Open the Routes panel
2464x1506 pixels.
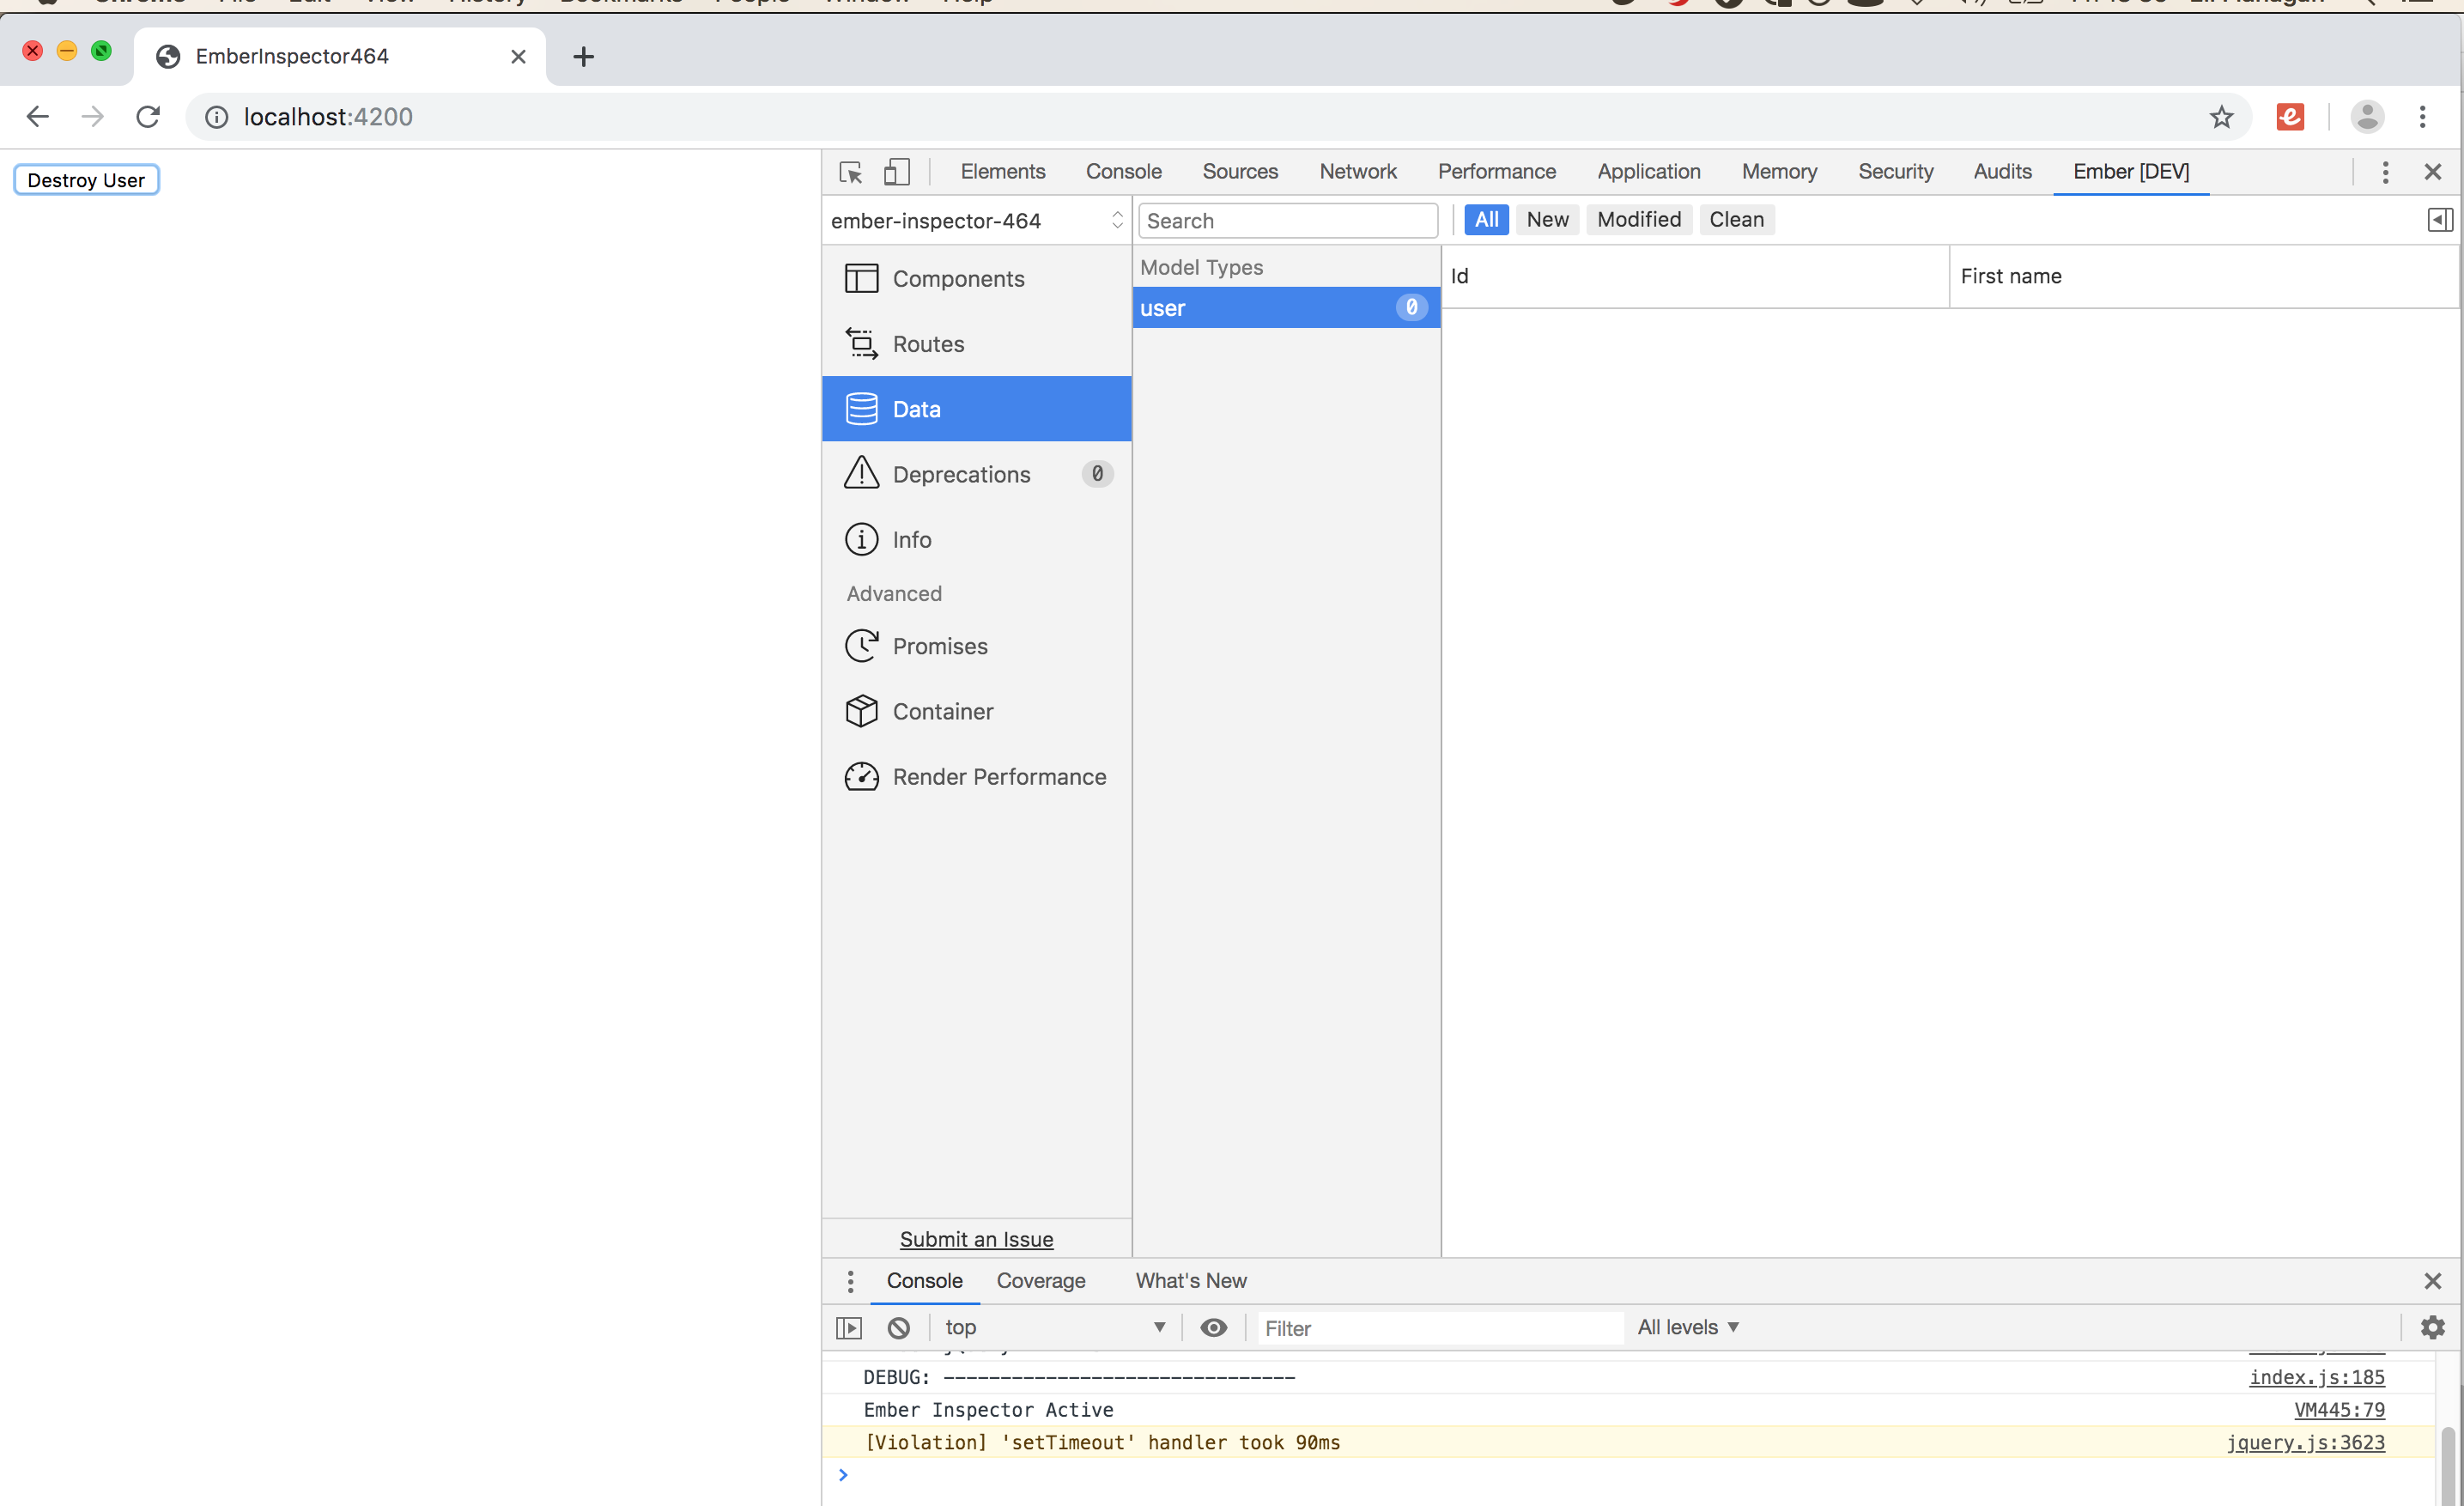(928, 343)
